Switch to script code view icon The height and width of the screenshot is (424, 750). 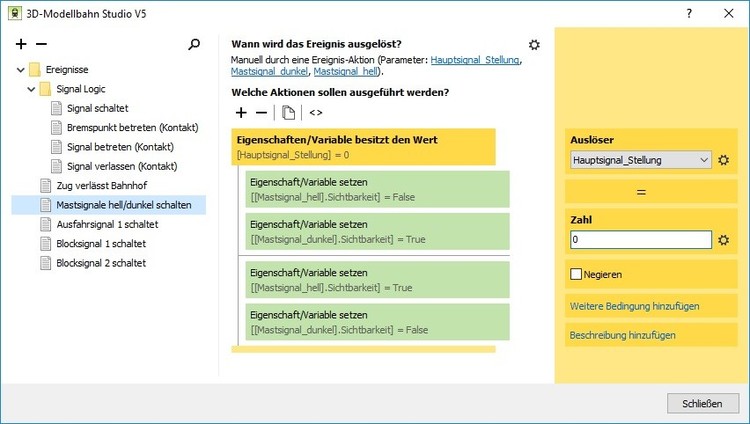click(316, 112)
